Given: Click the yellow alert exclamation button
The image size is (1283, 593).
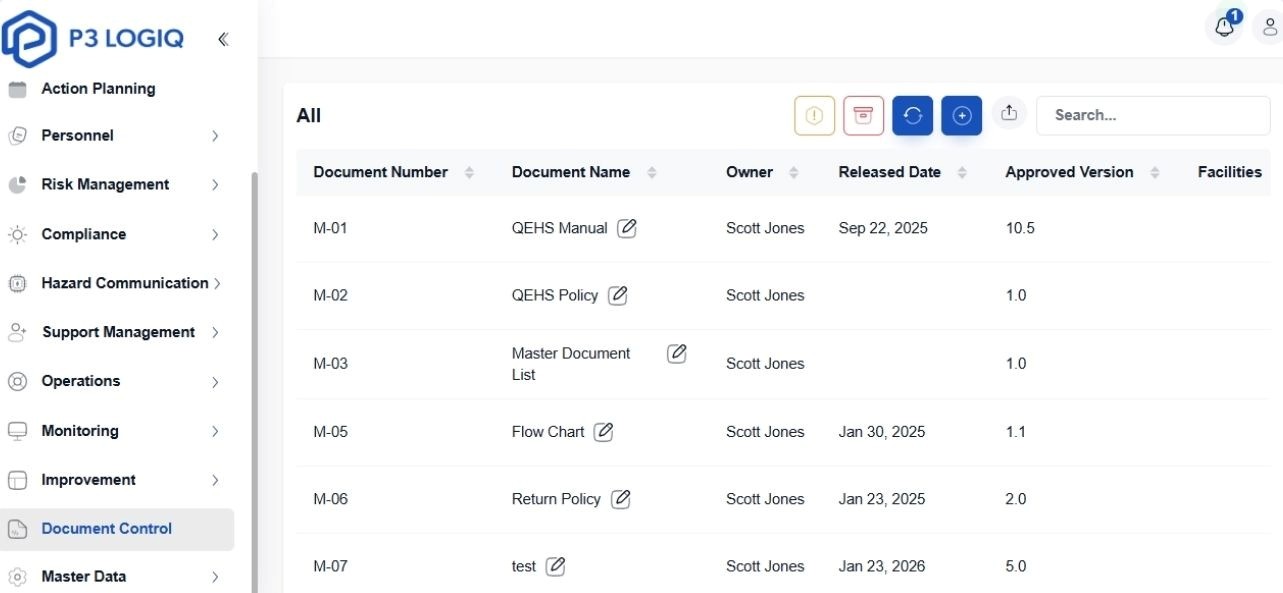Looking at the screenshot, I should 814,115.
